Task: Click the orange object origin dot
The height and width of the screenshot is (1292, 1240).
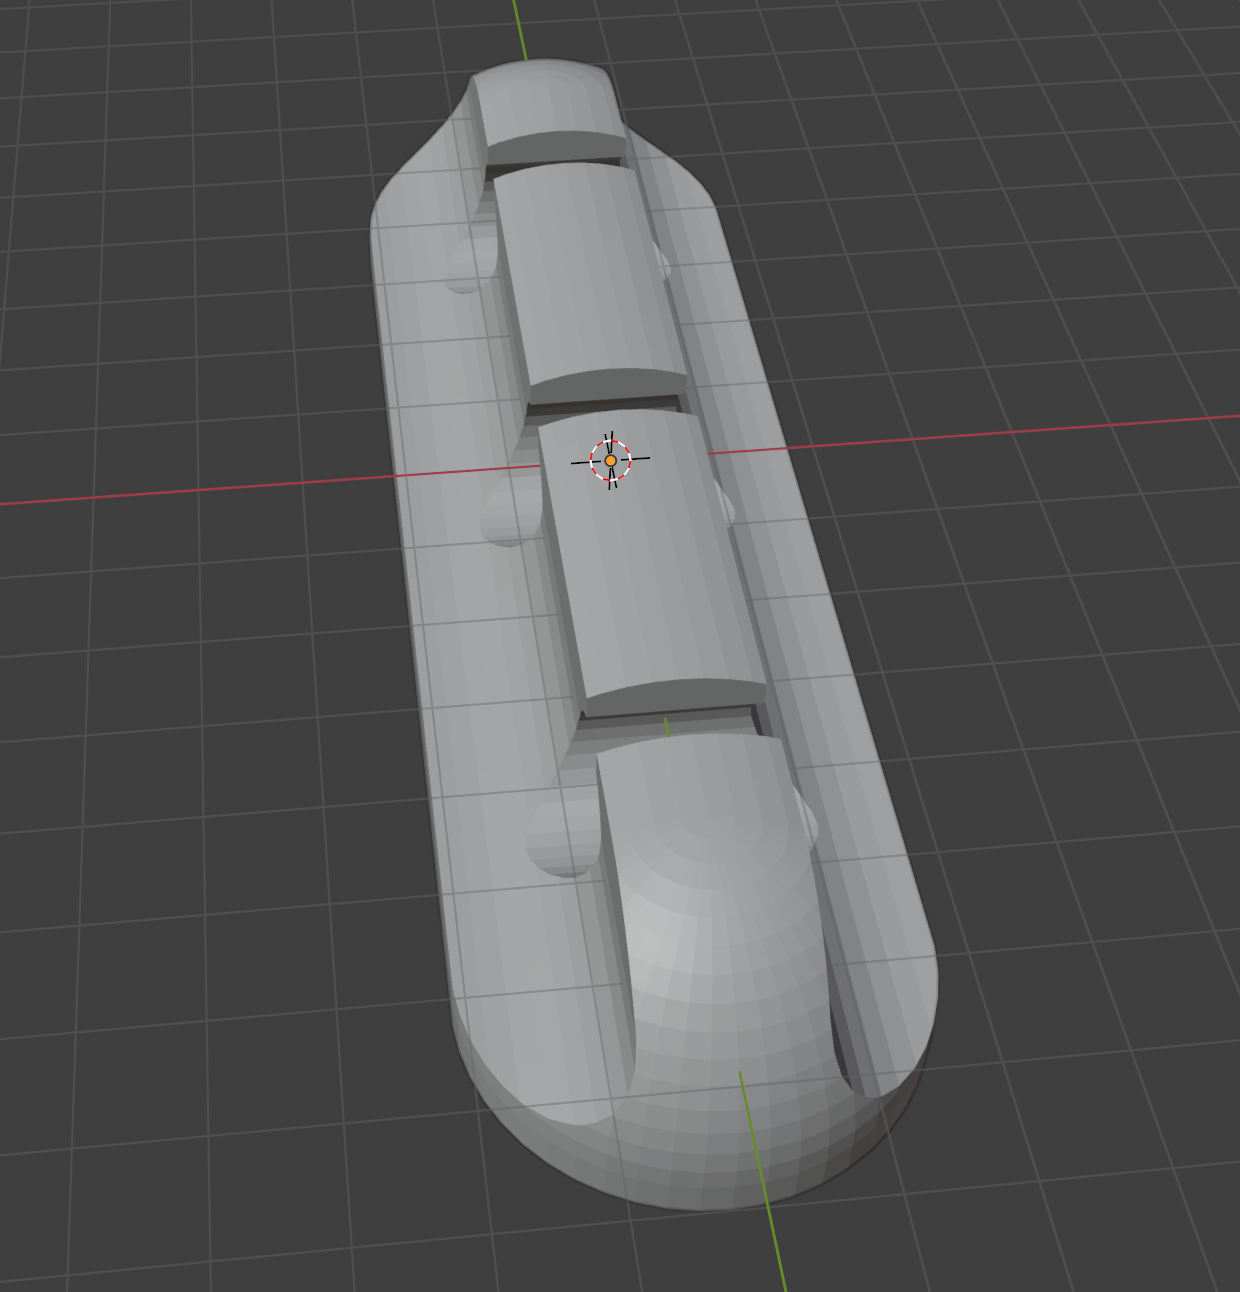Action: 611,460
